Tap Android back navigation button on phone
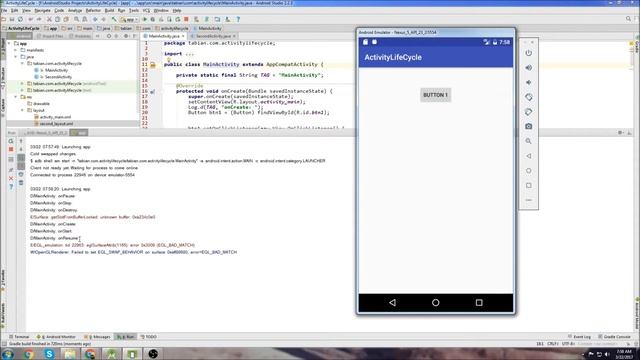Screen dimensions: 640x360 [392, 302]
